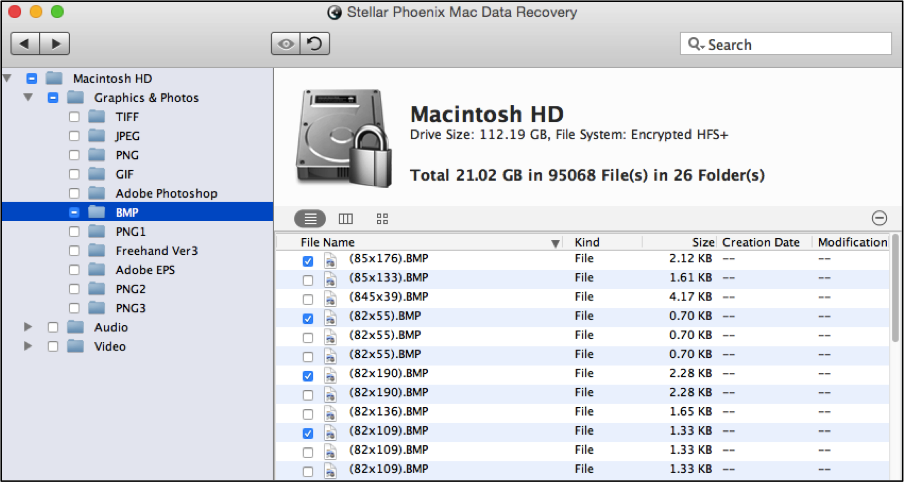Click file icon of (82x136).BMP
The width and height of the screenshot is (904, 482).
[330, 414]
